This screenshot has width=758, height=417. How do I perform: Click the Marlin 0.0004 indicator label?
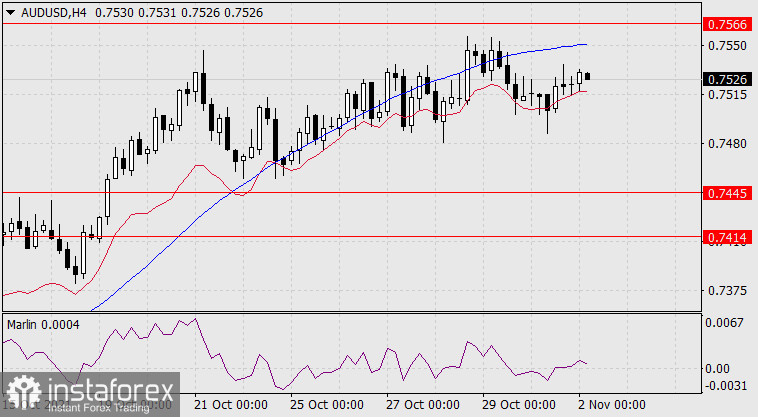(x=42, y=325)
